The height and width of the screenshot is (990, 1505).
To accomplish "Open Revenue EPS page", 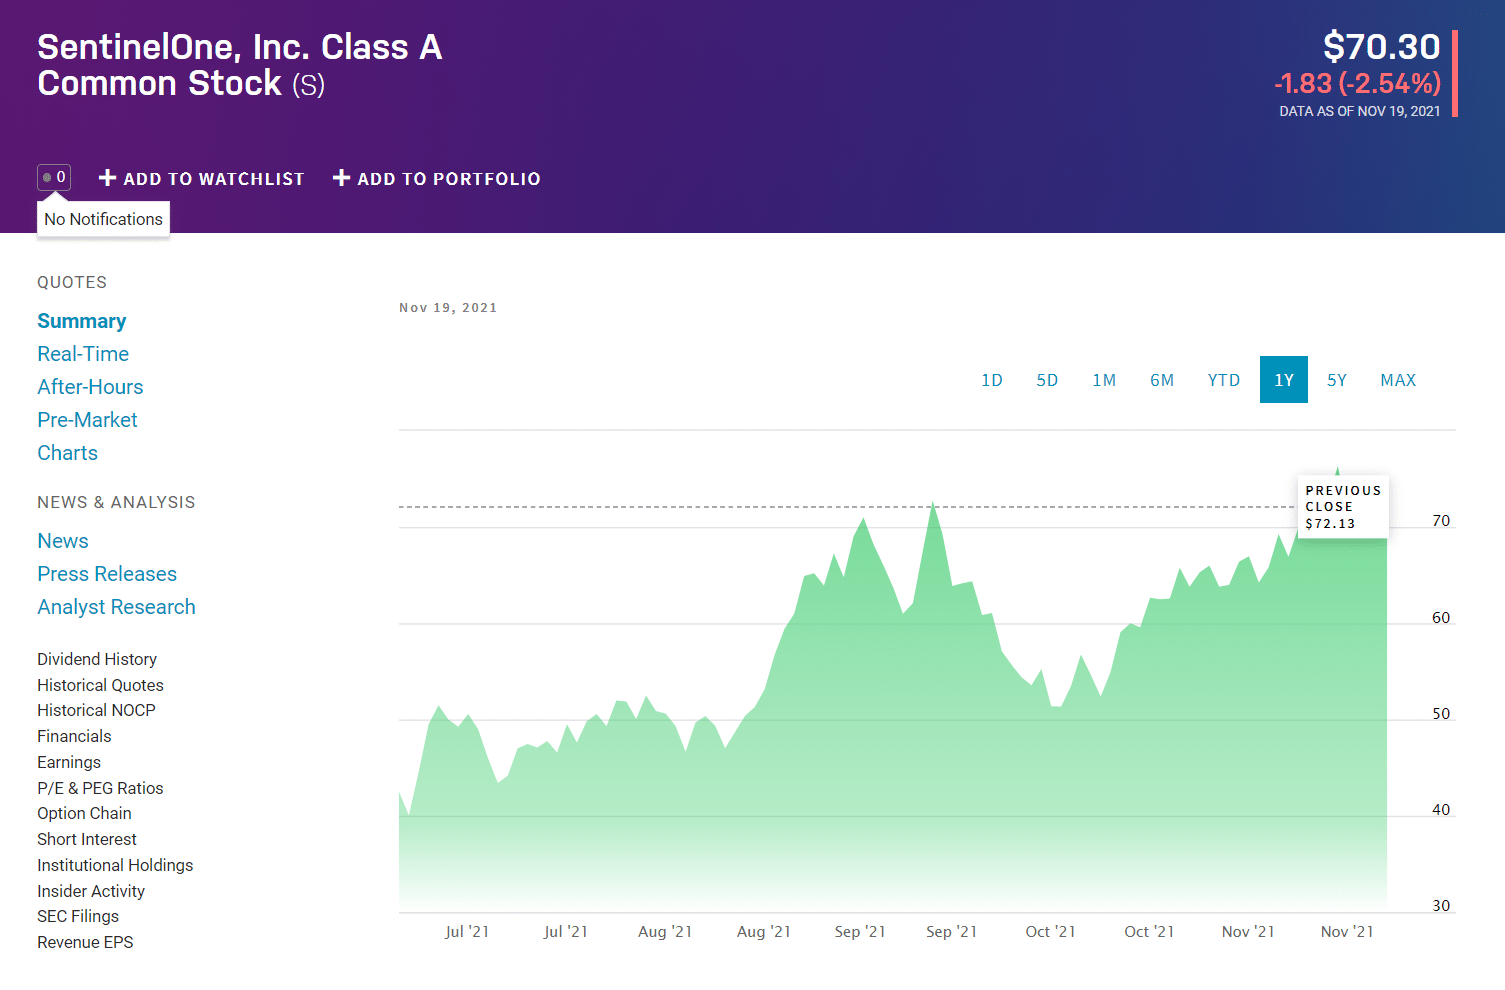I will click(x=85, y=942).
